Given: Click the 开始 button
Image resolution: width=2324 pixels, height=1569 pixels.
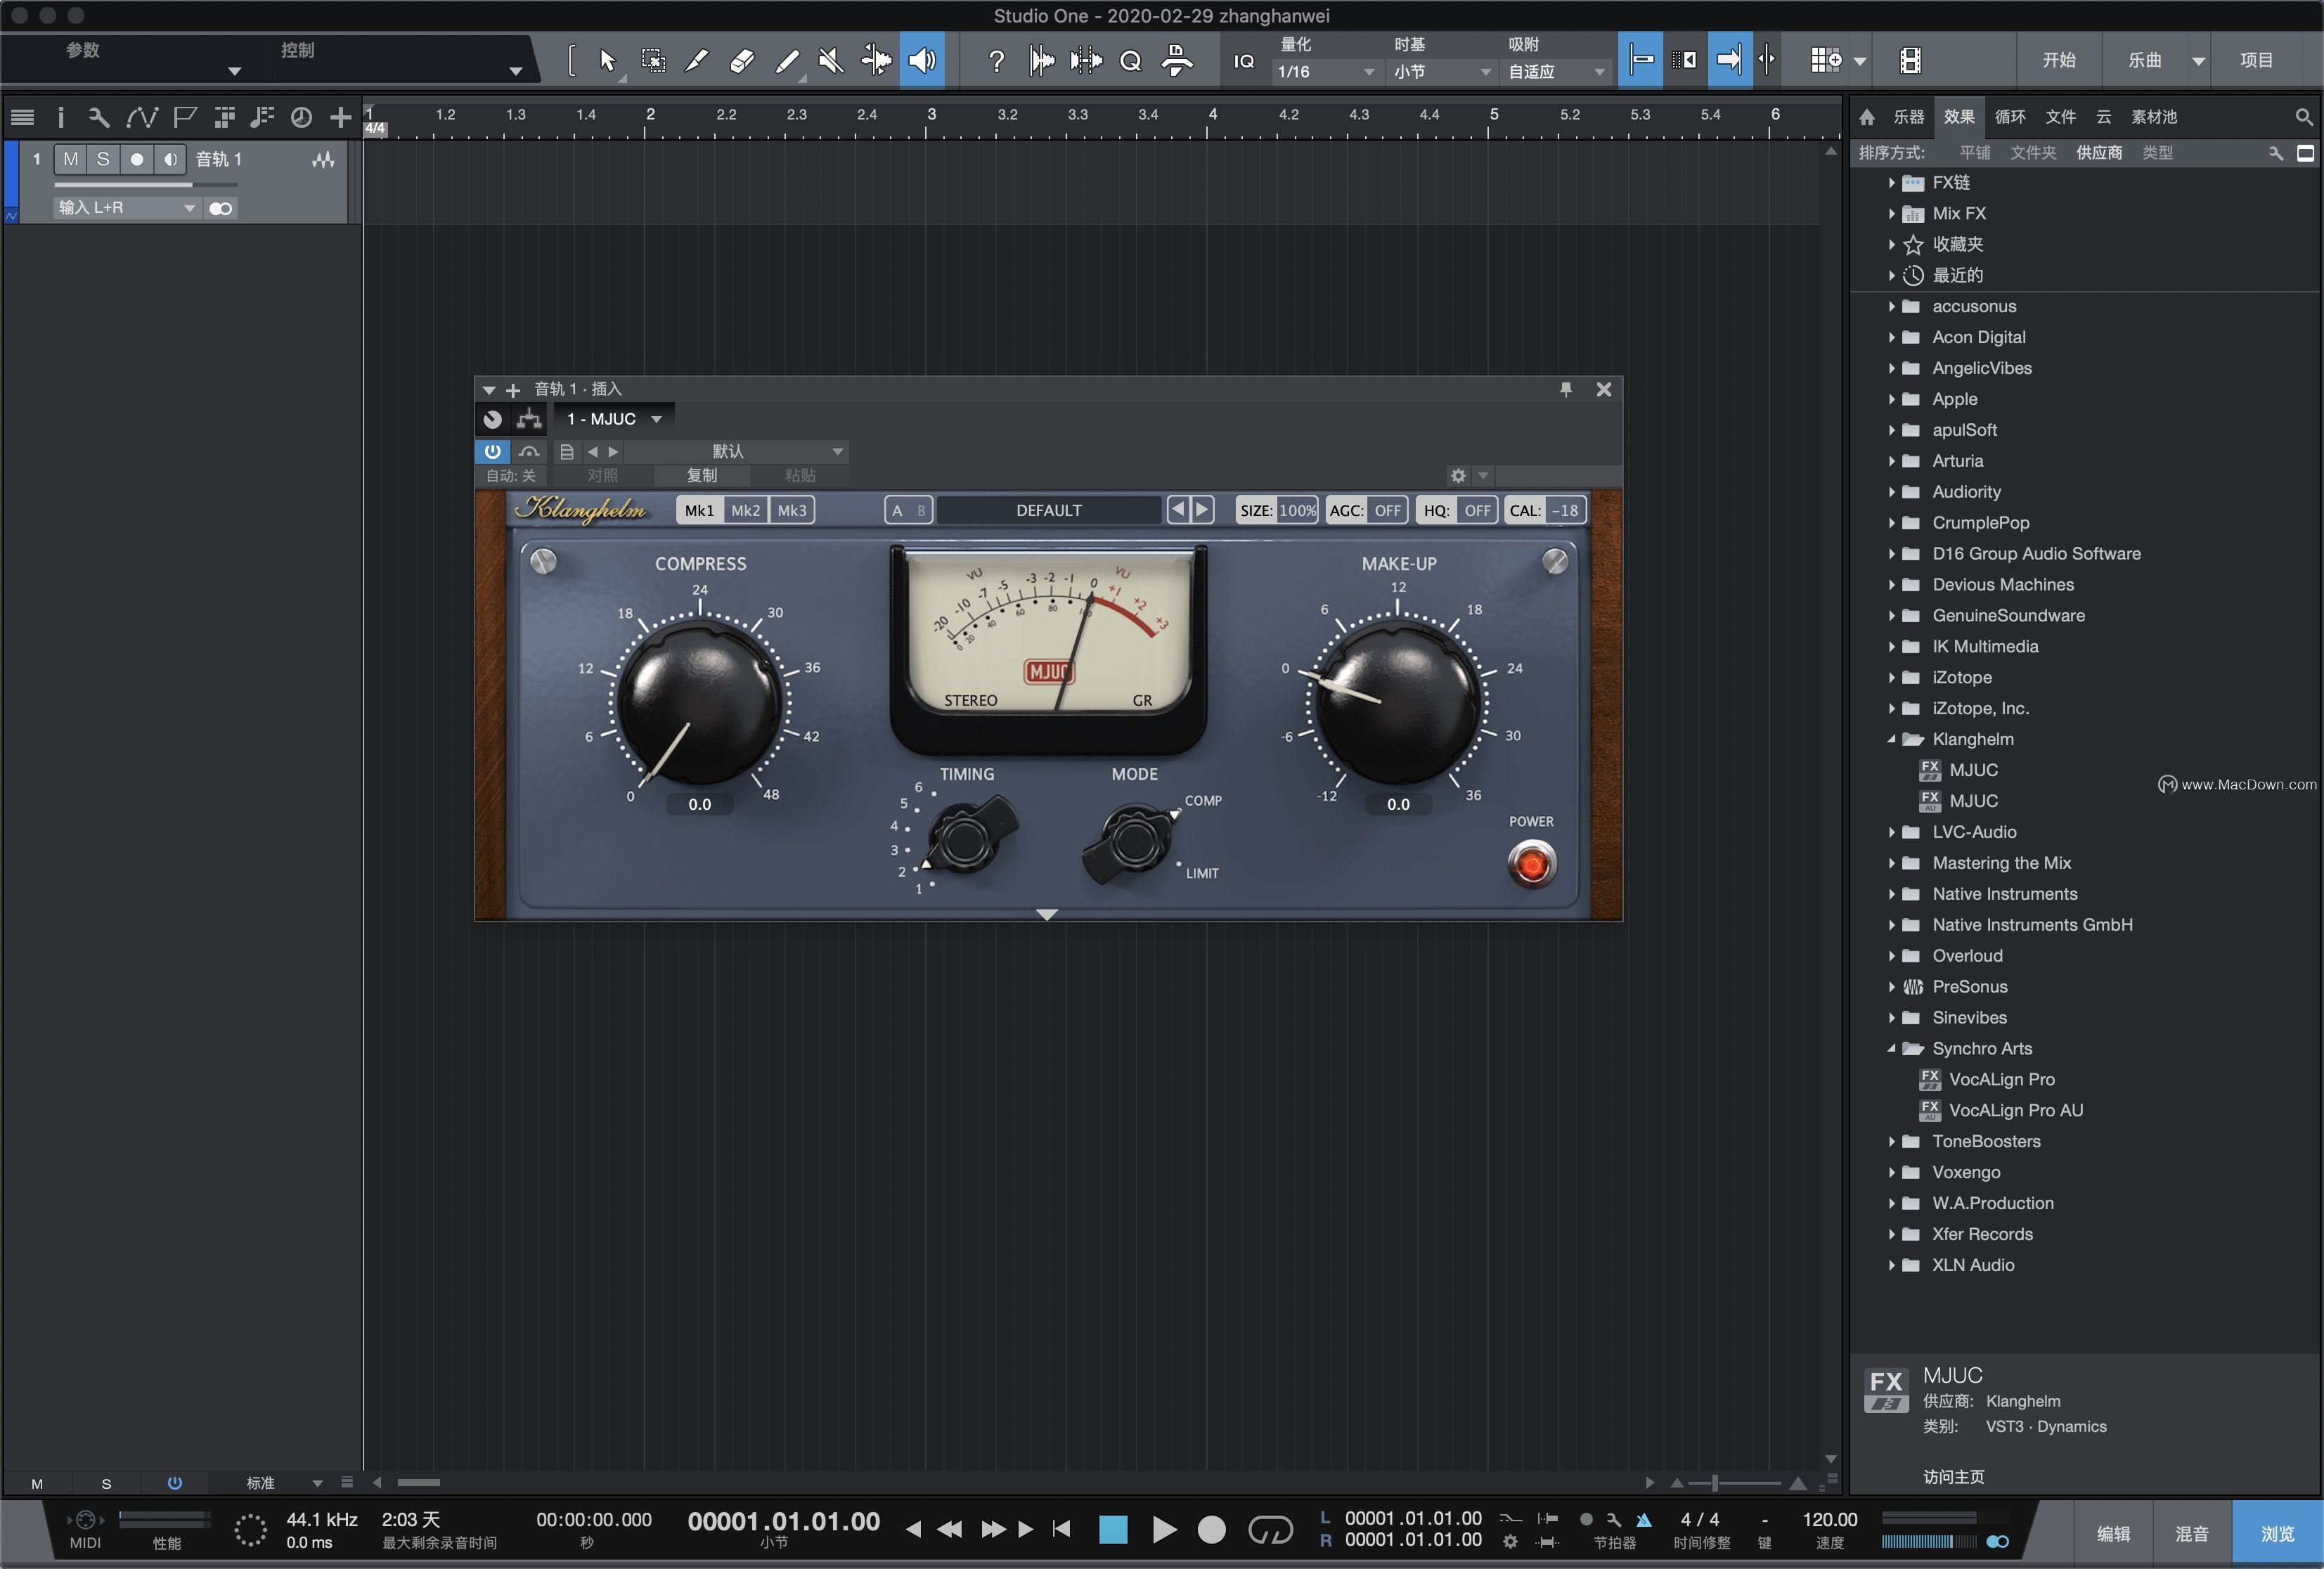Looking at the screenshot, I should pyautogui.click(x=2058, y=60).
